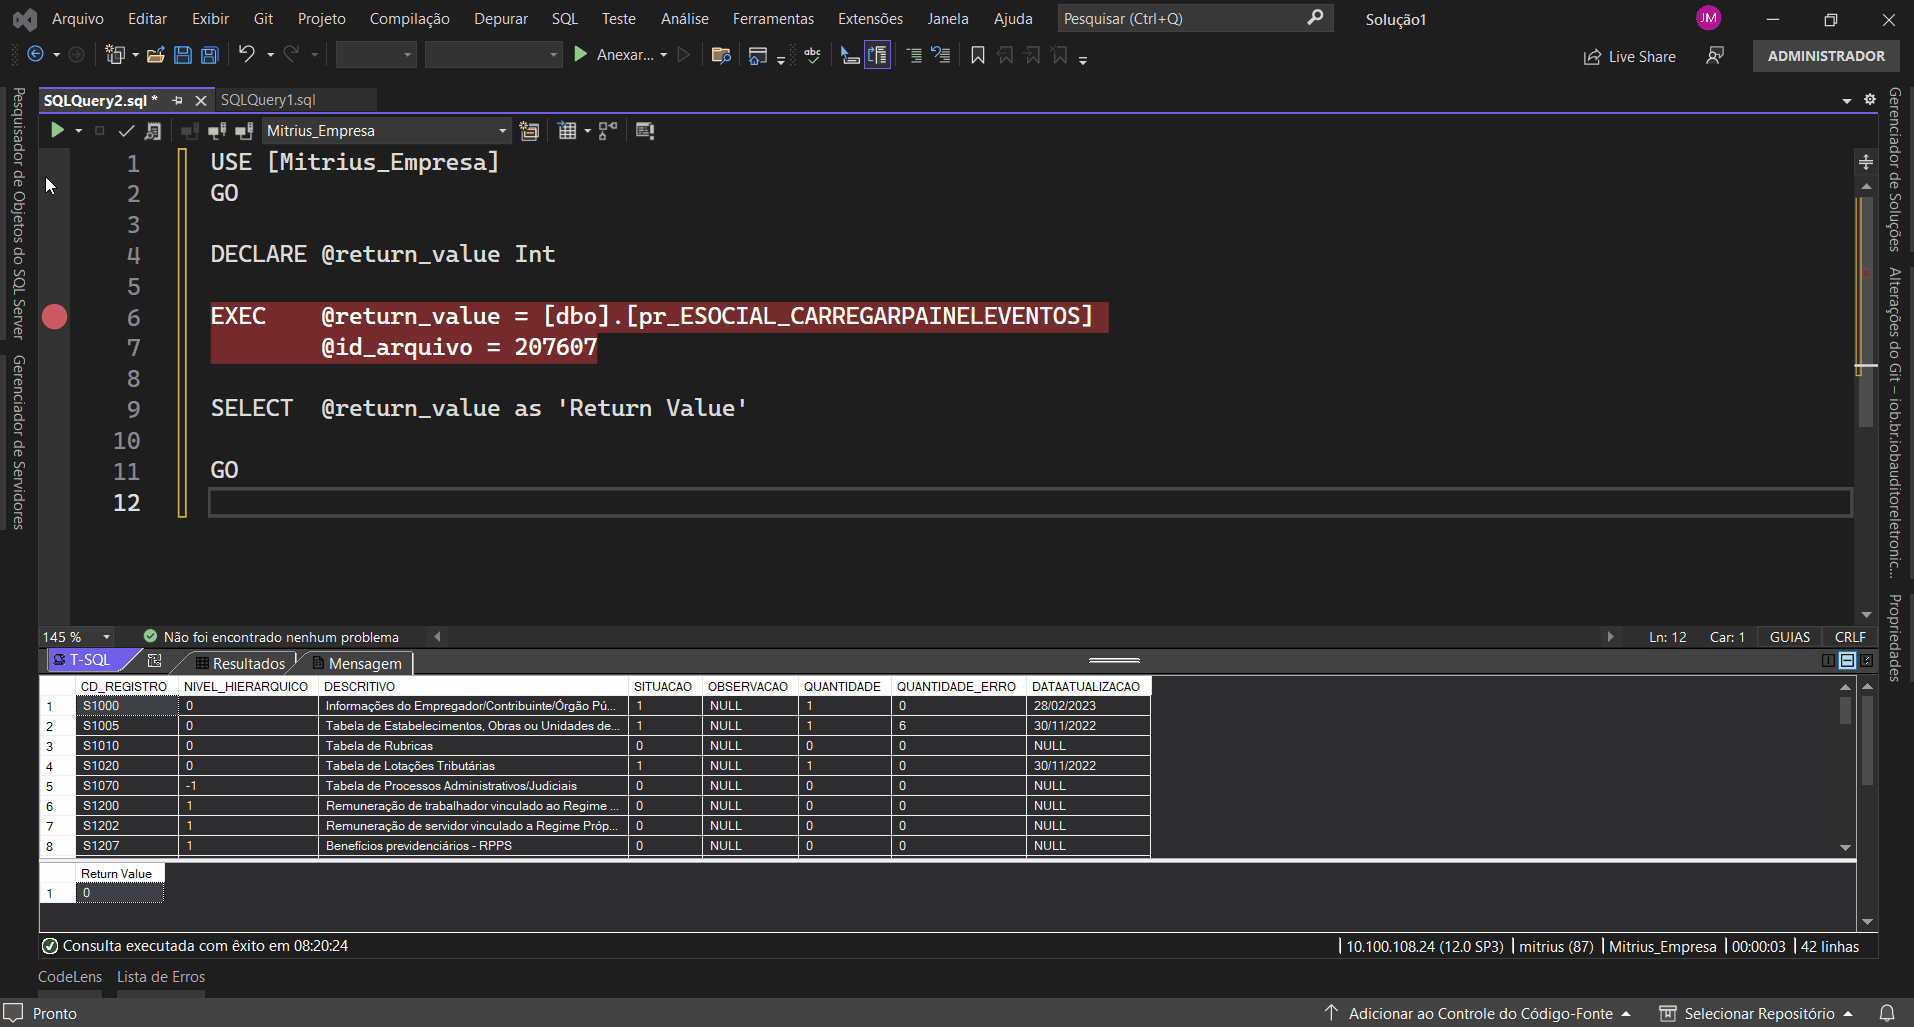Click the Save All icon
The width and height of the screenshot is (1914, 1027).
point(210,55)
